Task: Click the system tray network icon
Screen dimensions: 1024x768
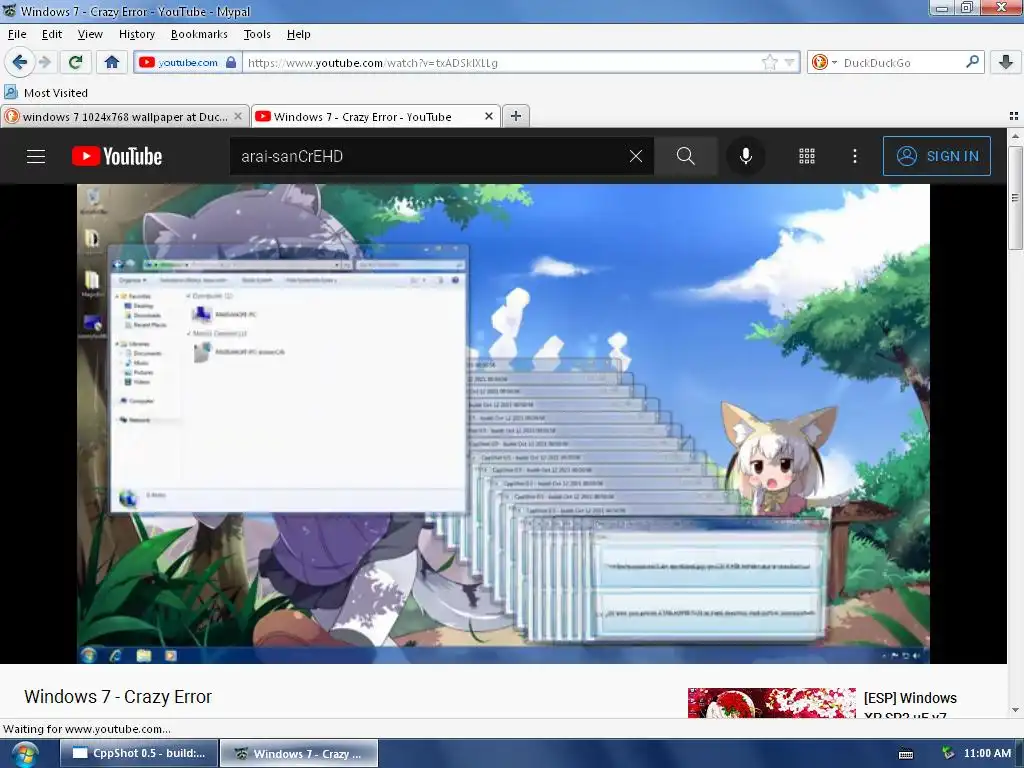Action: point(947,753)
